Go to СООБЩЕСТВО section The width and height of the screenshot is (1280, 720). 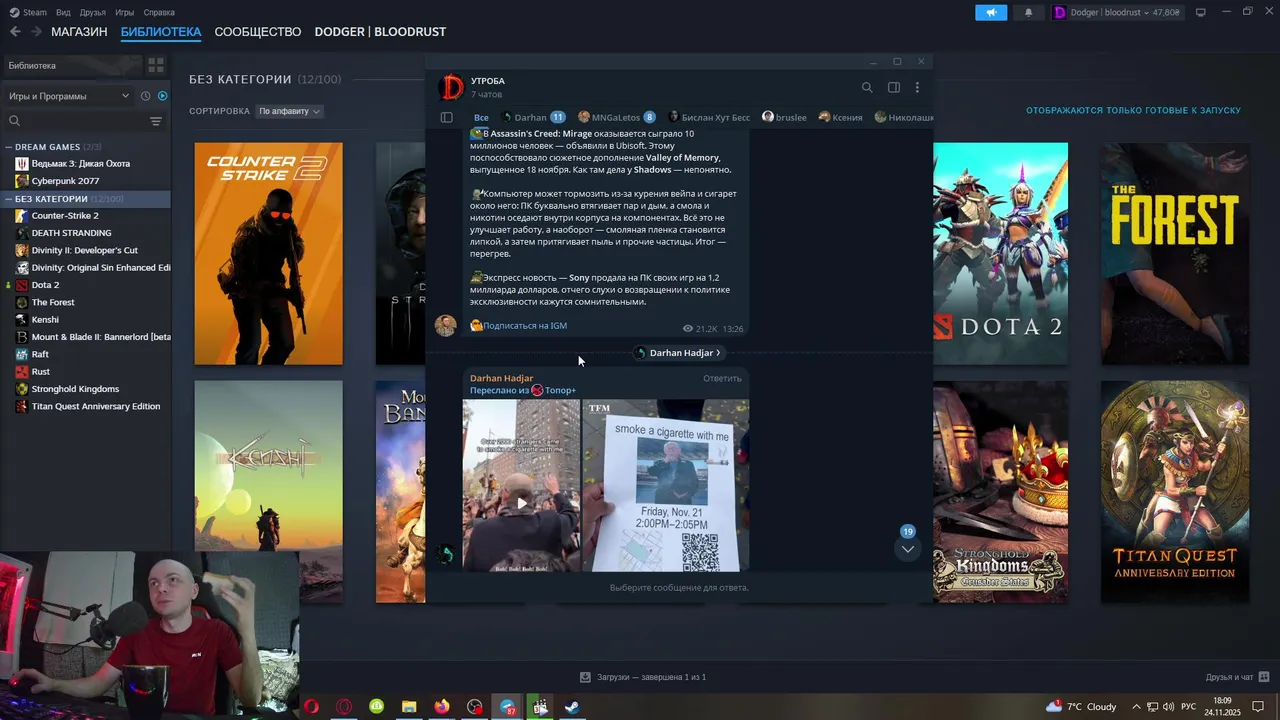coord(258,32)
